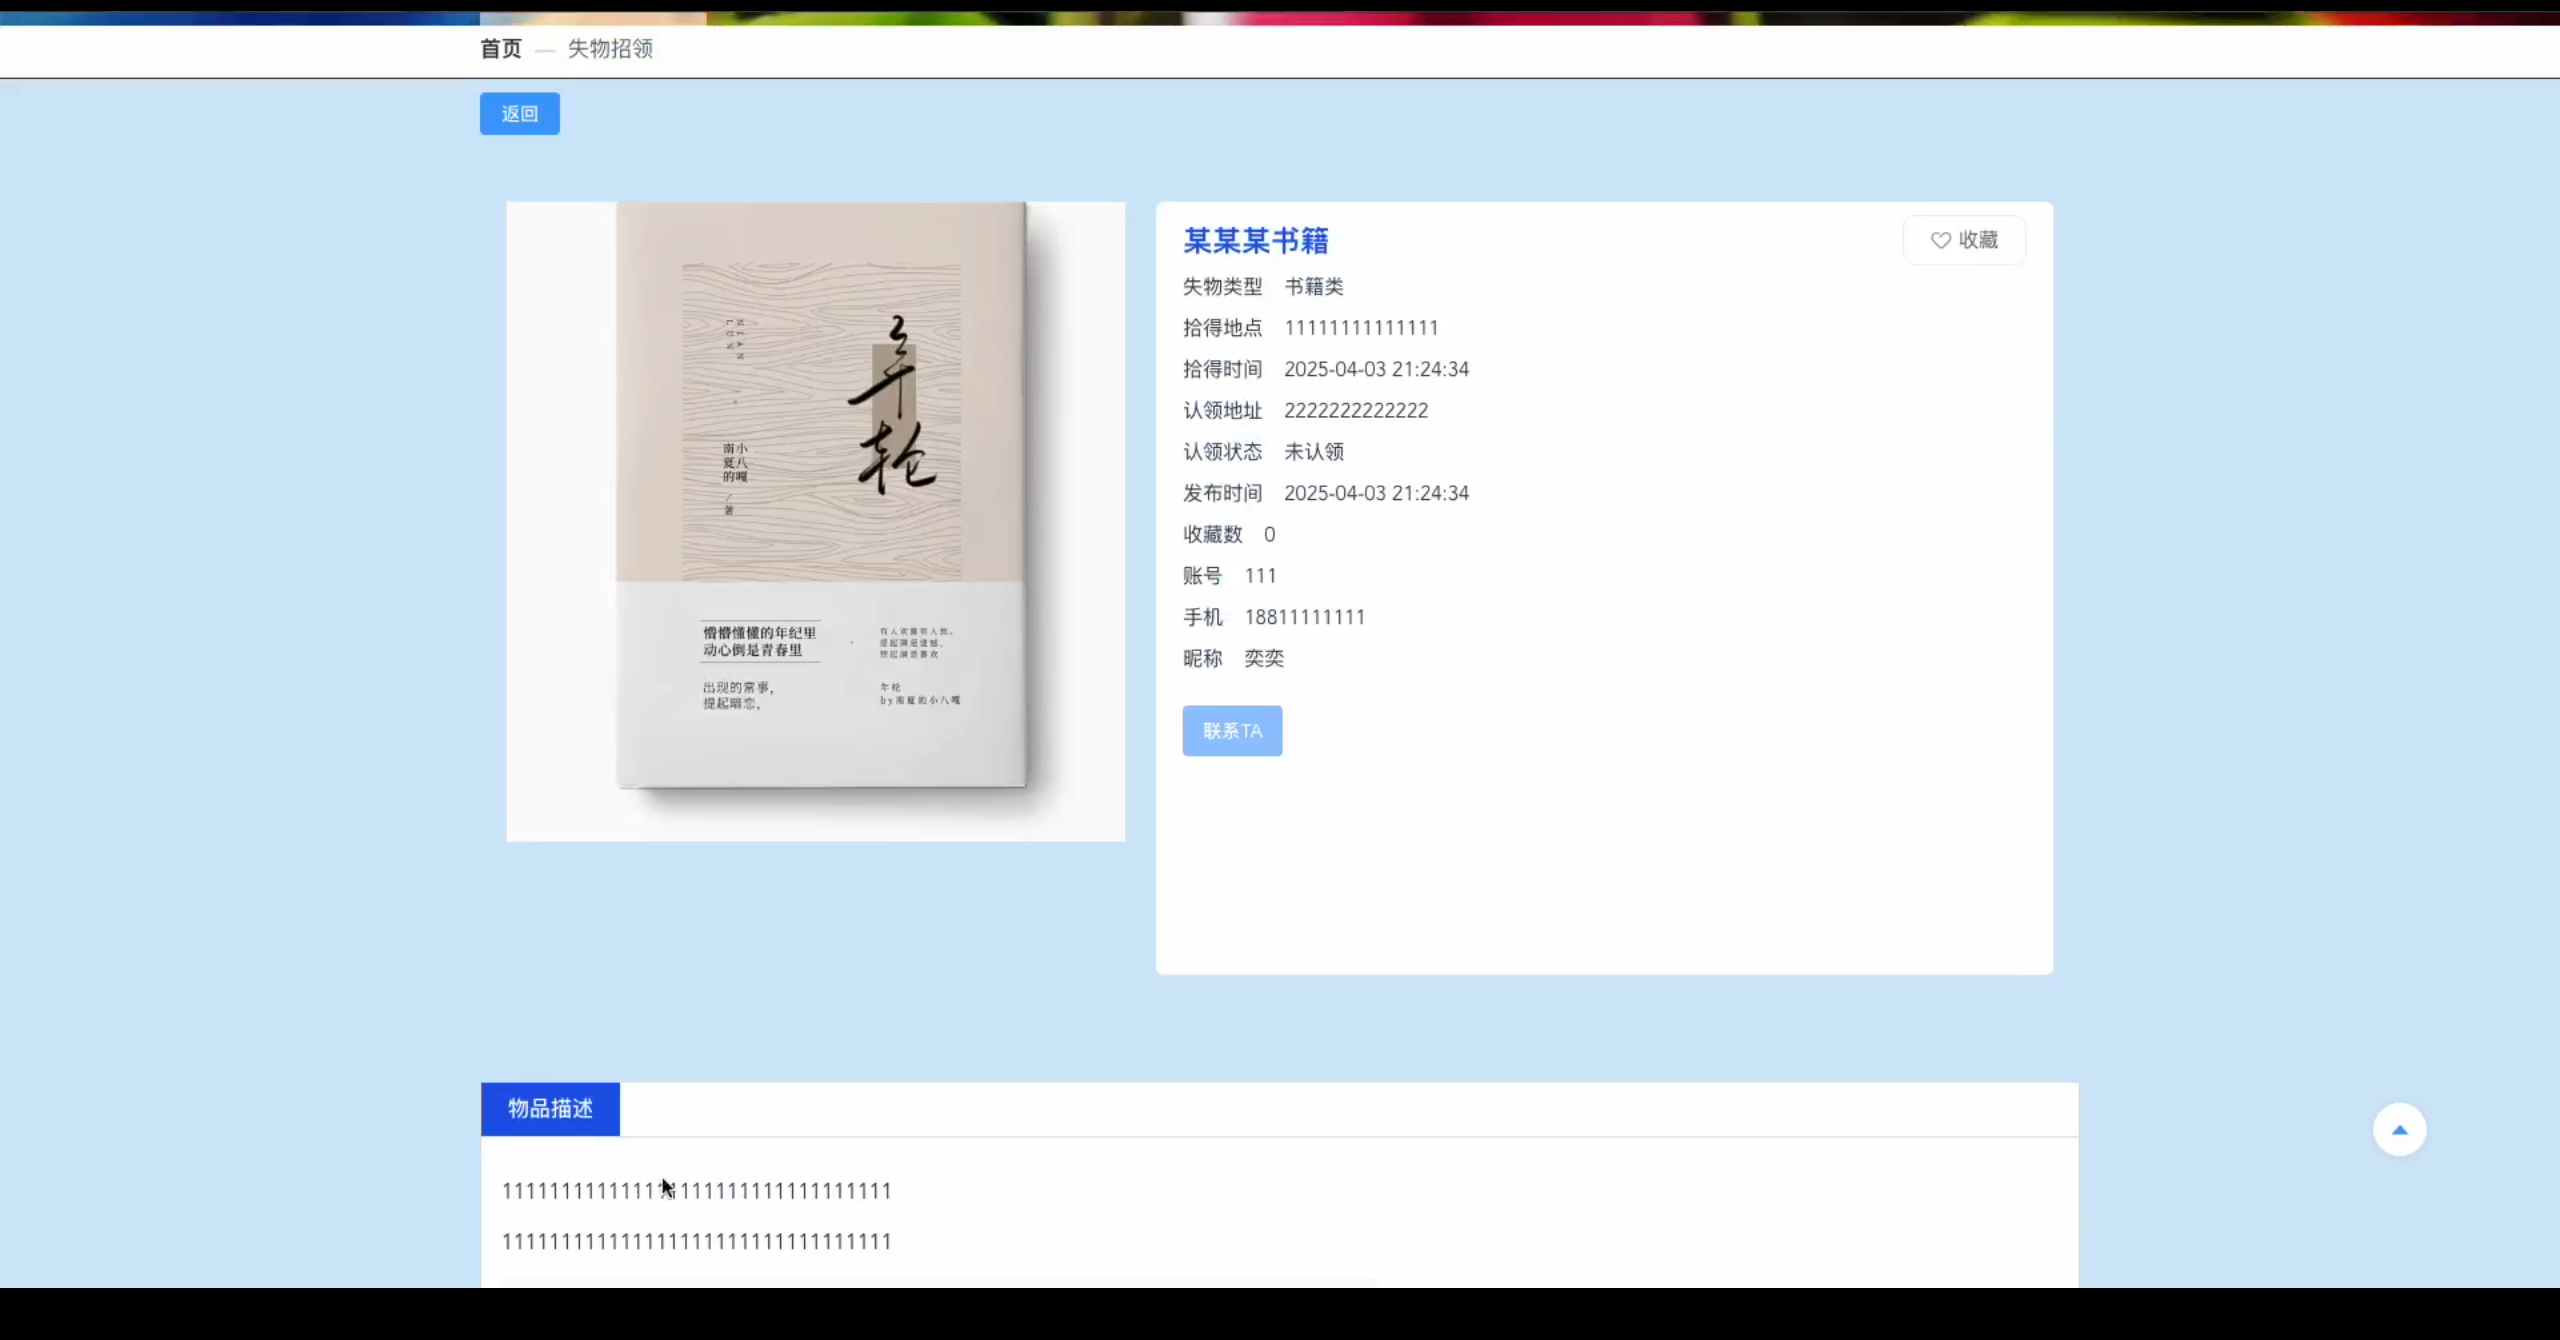Click the book cover image

pyautogui.click(x=815, y=521)
